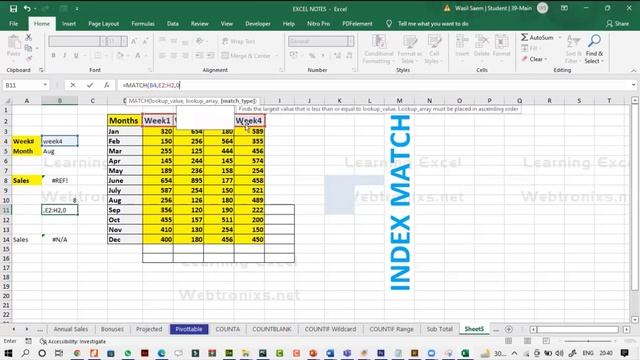Screen dimensions: 640x360
Task: Expand the formula bar chevron
Action: 633,85
